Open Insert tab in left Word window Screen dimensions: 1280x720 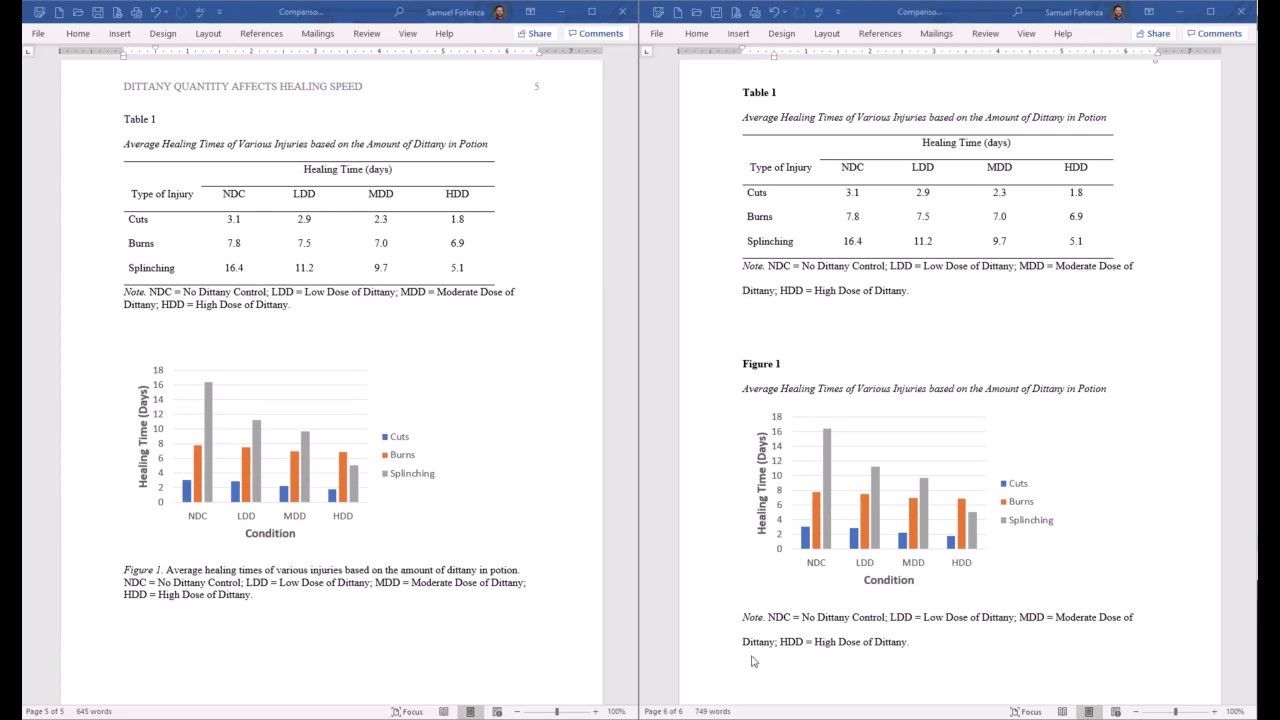(x=120, y=33)
